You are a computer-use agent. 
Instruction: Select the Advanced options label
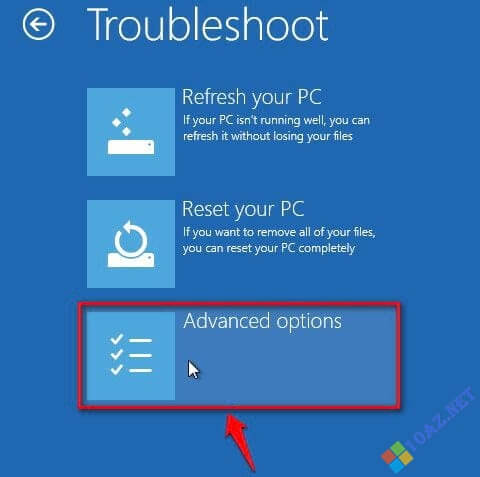point(262,321)
